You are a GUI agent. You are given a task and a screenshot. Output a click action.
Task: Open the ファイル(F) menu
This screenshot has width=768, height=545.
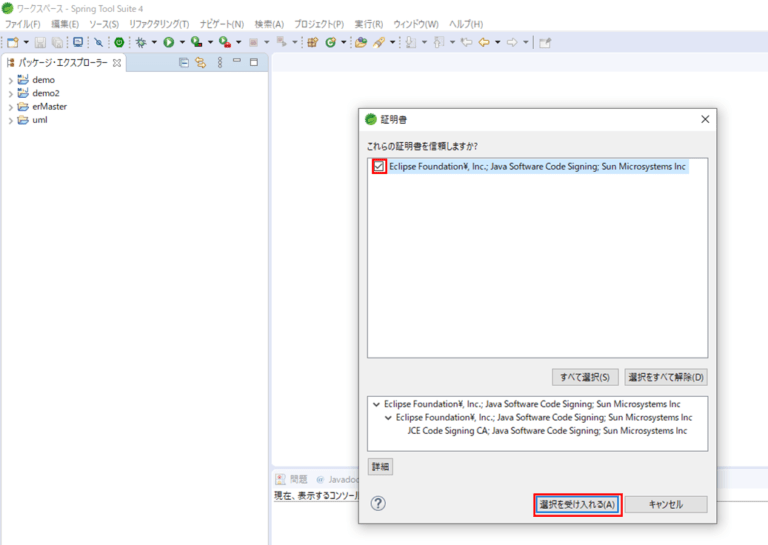tap(23, 23)
